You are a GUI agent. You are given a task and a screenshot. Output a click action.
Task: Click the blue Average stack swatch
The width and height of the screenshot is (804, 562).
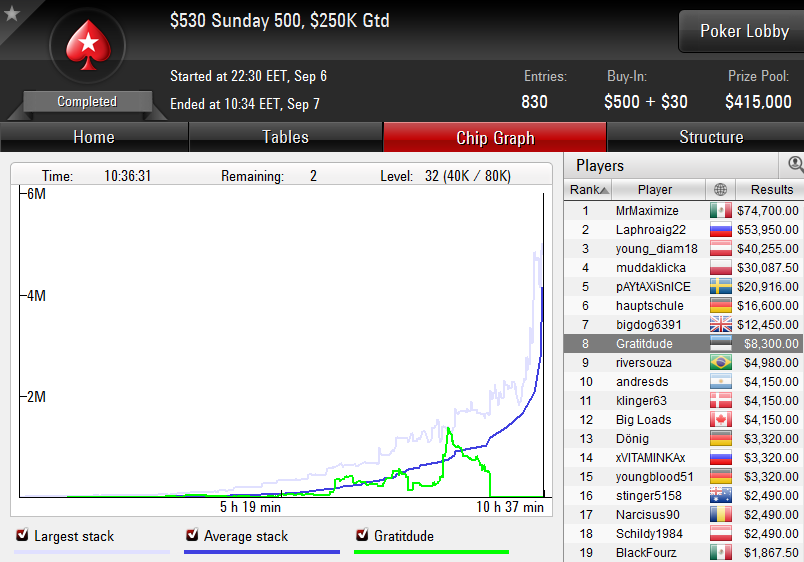[x=262, y=552]
